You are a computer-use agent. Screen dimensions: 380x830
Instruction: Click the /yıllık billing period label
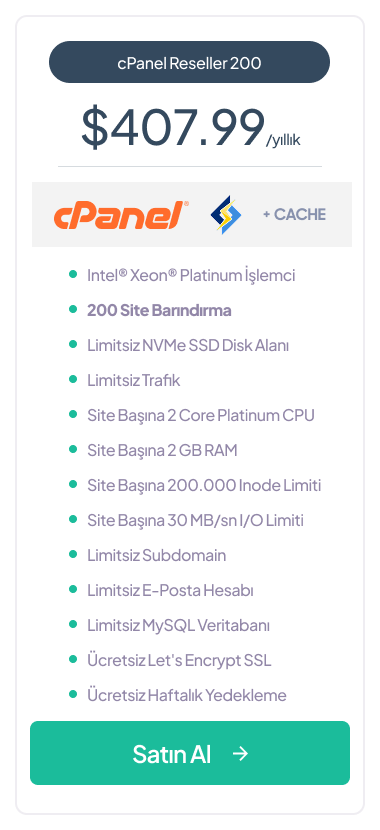pos(284,140)
